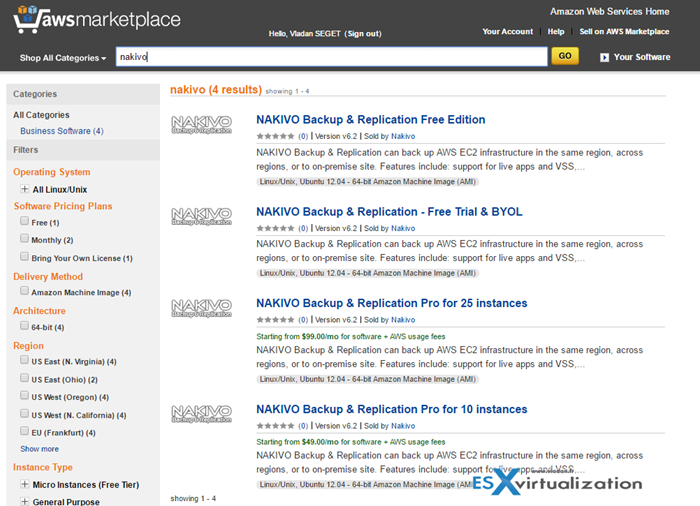Open NAKIVO logo for Pro 25 instances listing

201,308
